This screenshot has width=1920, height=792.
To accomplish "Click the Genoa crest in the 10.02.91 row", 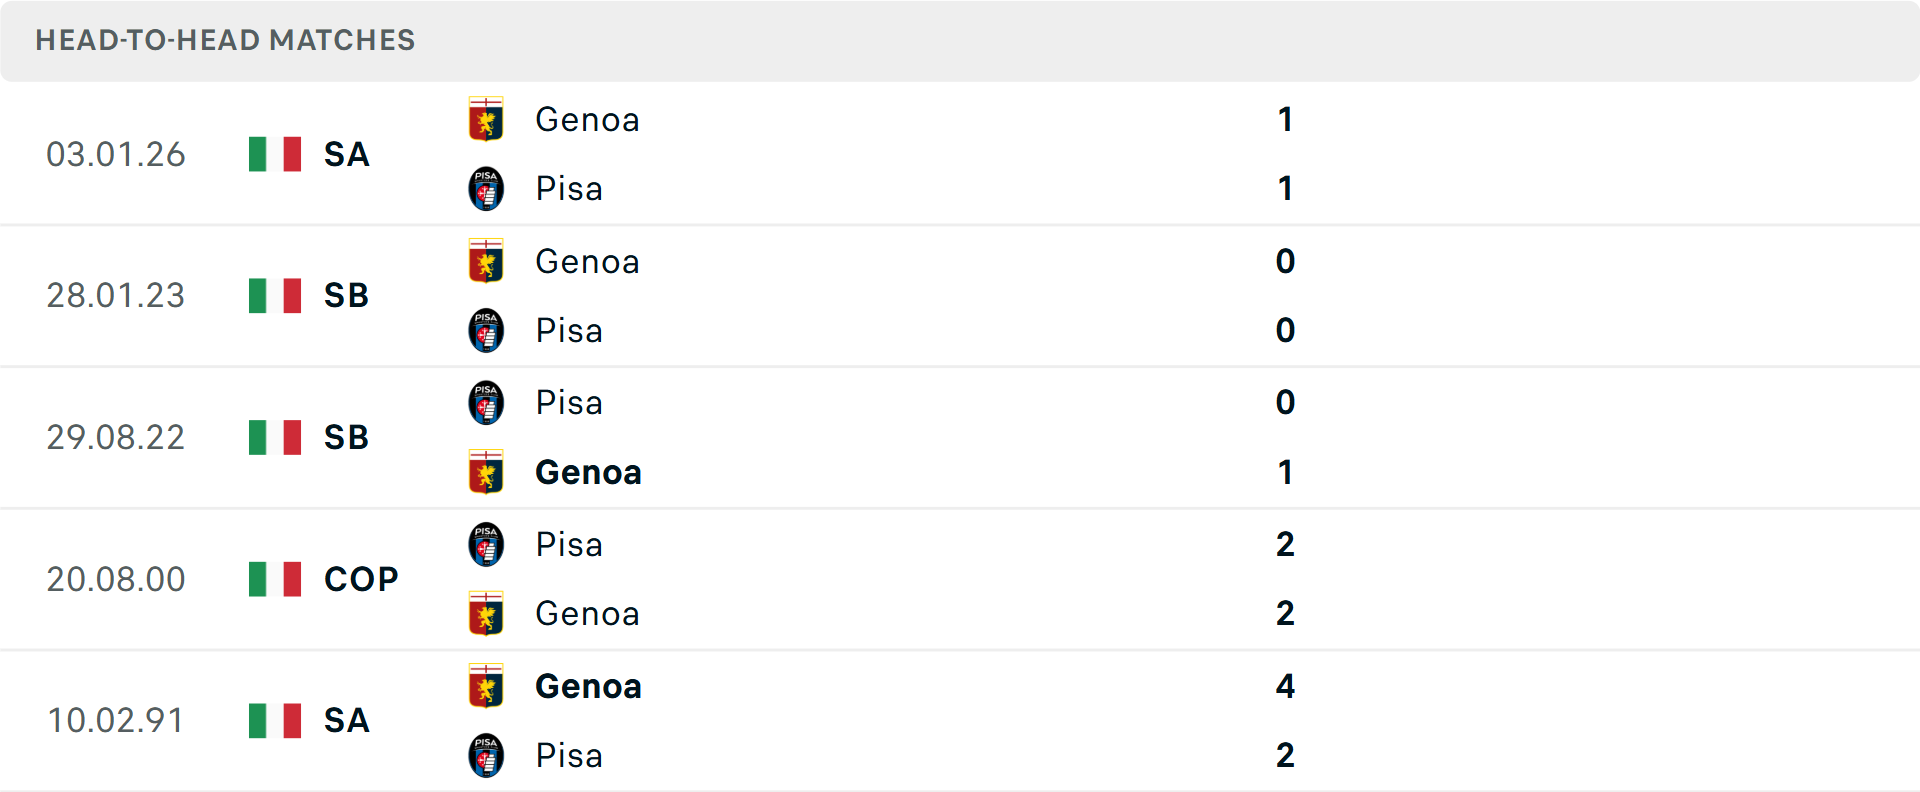I will (486, 687).
